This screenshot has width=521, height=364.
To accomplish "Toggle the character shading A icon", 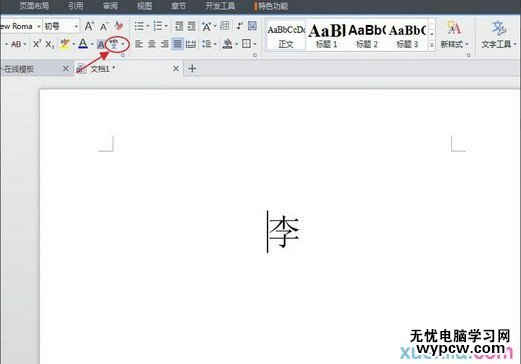I will coord(101,44).
